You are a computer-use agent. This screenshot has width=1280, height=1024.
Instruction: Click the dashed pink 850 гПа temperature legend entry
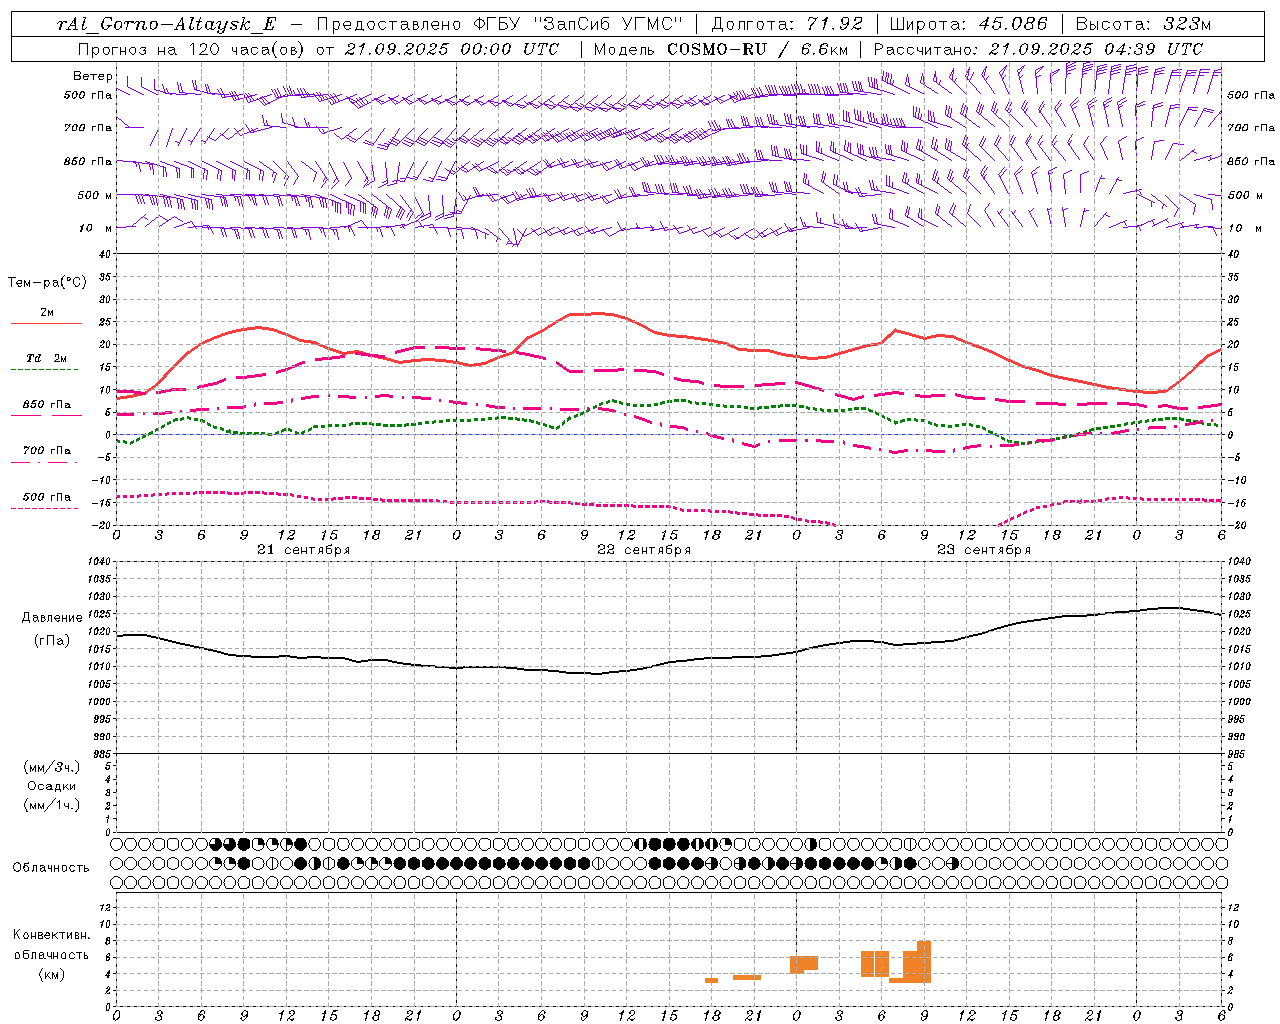[46, 406]
